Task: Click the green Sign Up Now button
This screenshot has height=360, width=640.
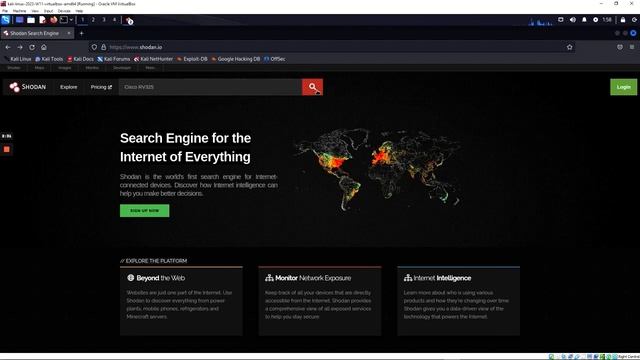Action: pyautogui.click(x=144, y=211)
